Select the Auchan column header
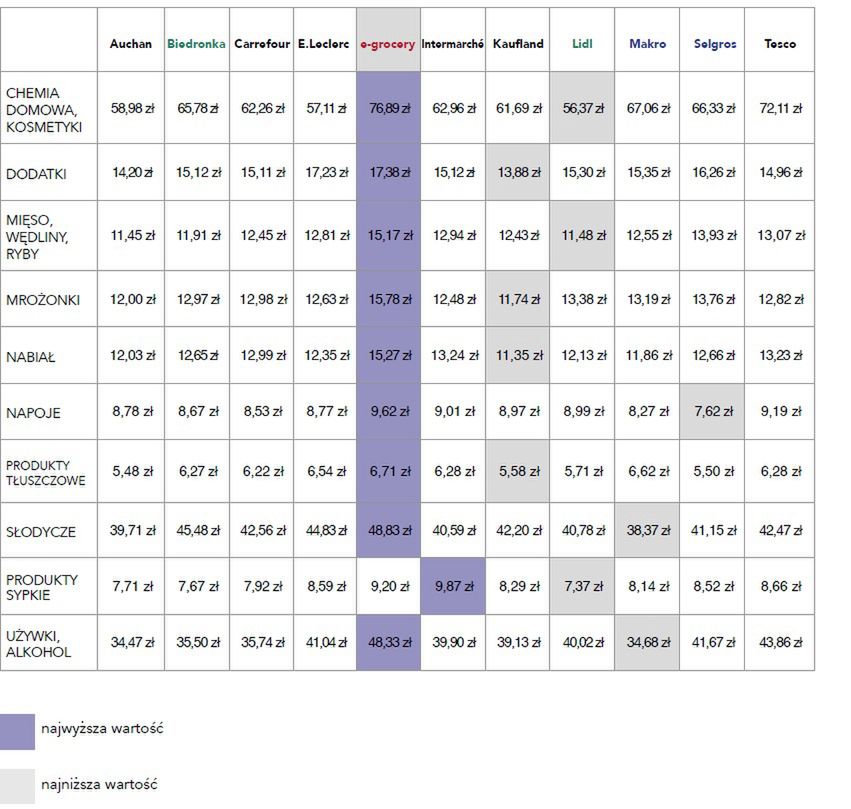851x809 pixels. point(131,40)
